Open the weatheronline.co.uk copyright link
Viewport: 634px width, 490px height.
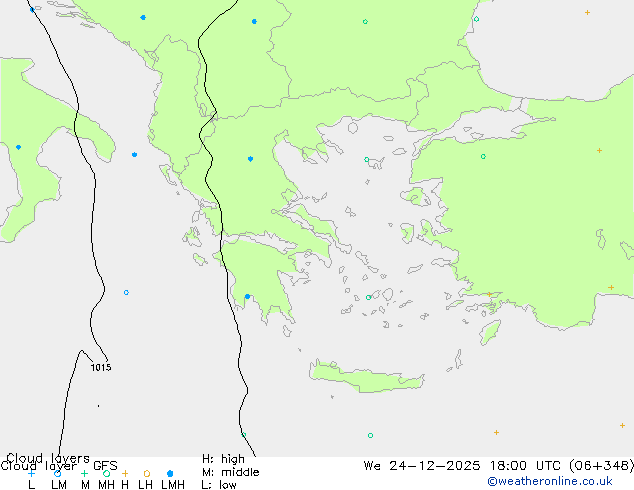[x=550, y=481]
